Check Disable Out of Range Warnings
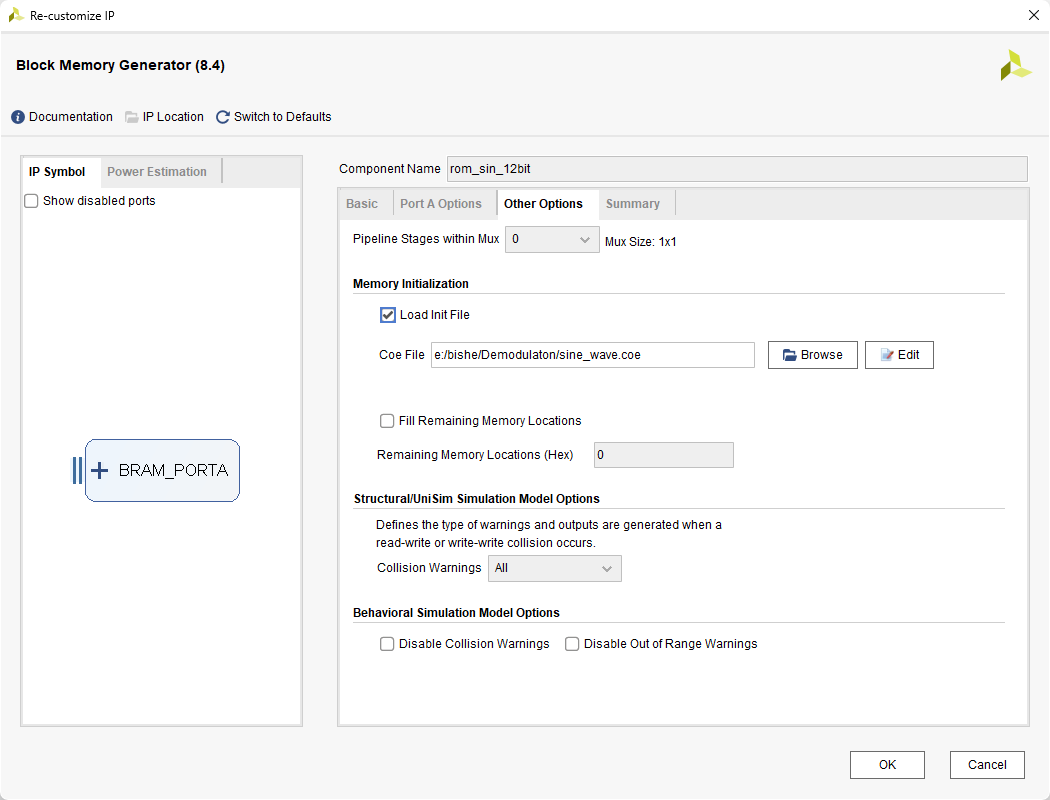Screen dimensions: 1050x800 [572, 643]
